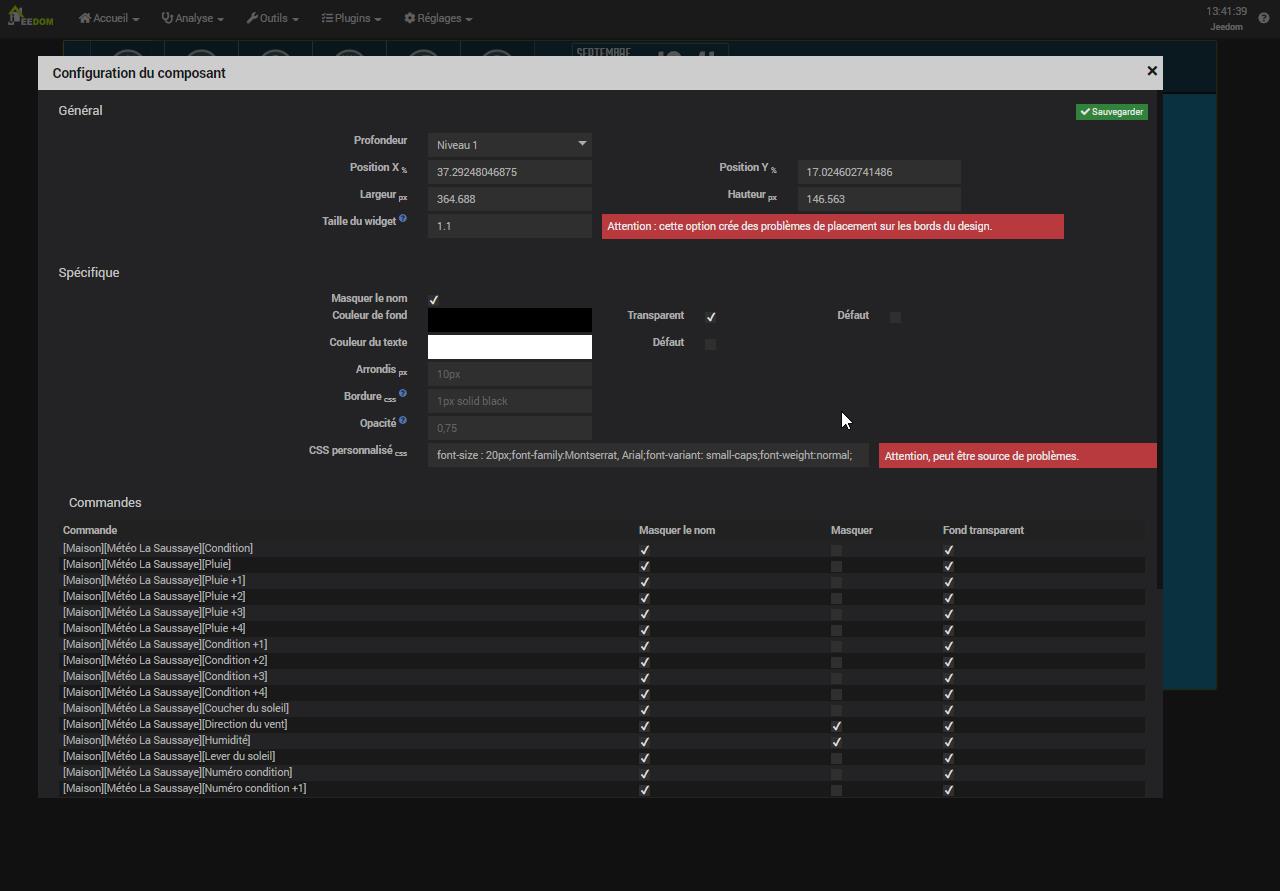1280x891 pixels.
Task: Toggle Masquer checkbox for Direction du vent
Action: pos(836,726)
